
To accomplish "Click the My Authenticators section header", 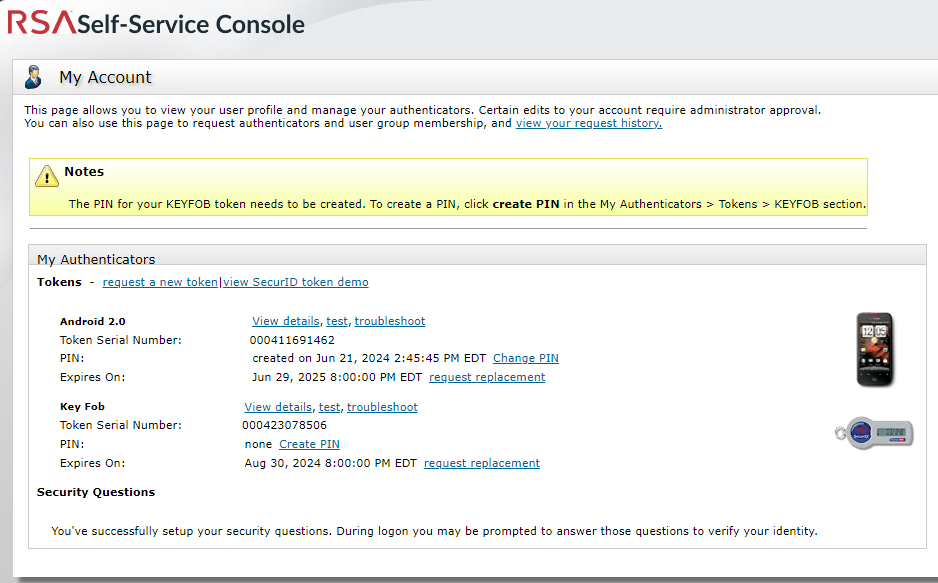I will point(96,259).
